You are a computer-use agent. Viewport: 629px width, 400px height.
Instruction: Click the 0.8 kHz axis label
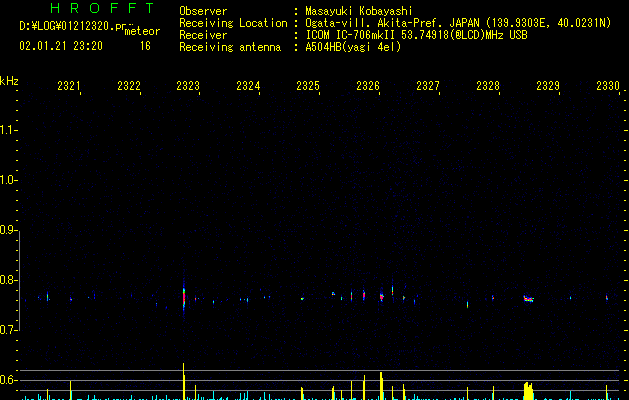(x=8, y=280)
